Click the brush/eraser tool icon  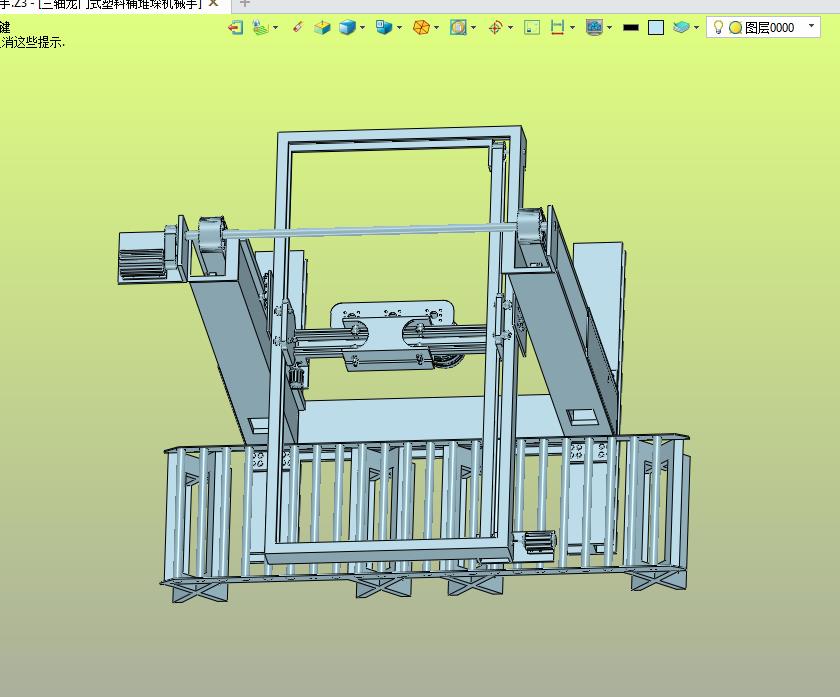point(298,27)
